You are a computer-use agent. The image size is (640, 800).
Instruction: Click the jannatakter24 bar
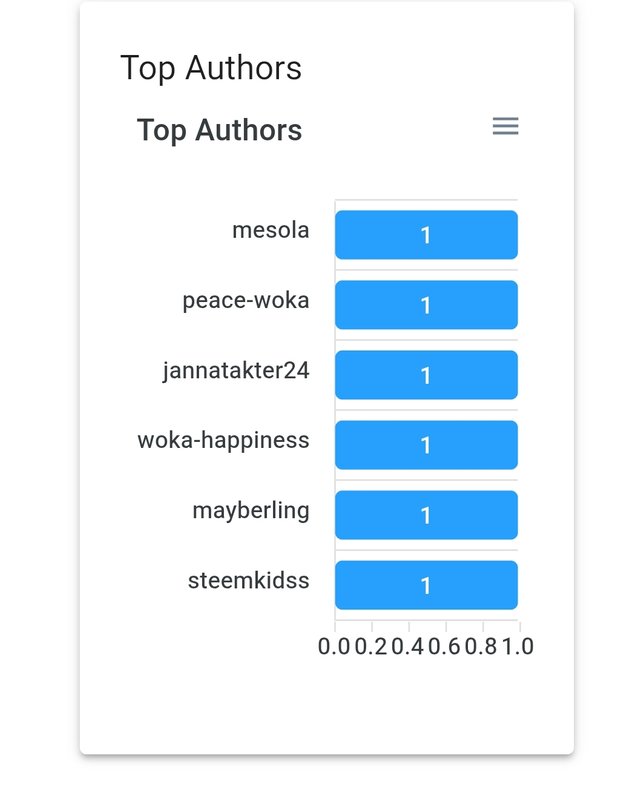[426, 375]
